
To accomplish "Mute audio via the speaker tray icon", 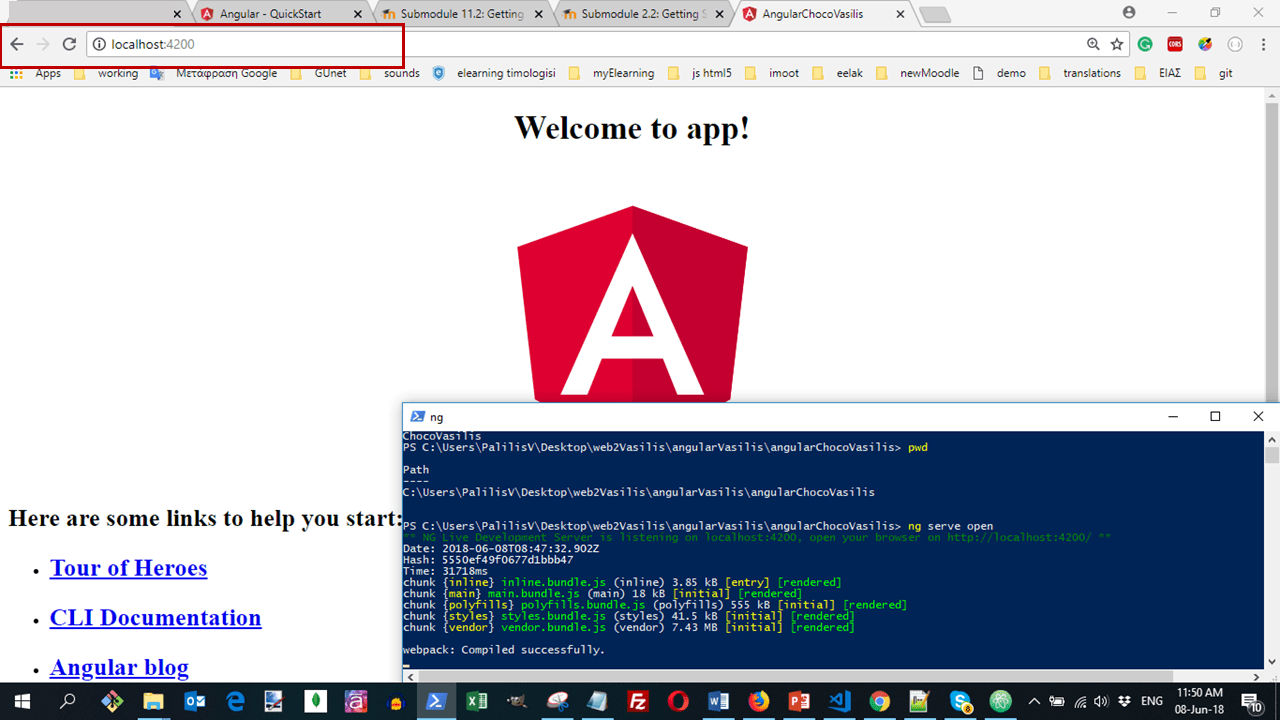I will [1102, 701].
